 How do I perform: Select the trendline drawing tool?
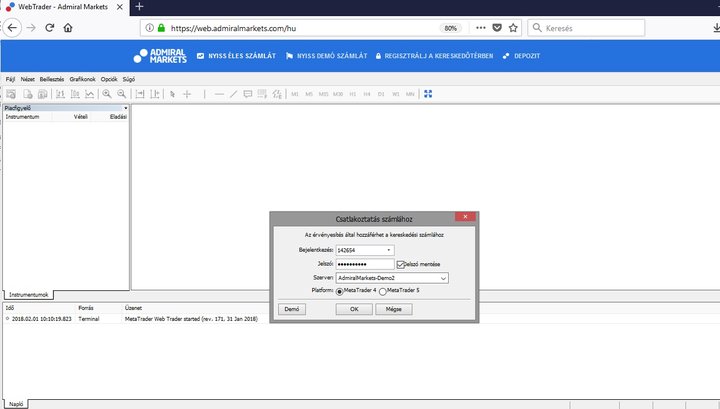point(233,94)
